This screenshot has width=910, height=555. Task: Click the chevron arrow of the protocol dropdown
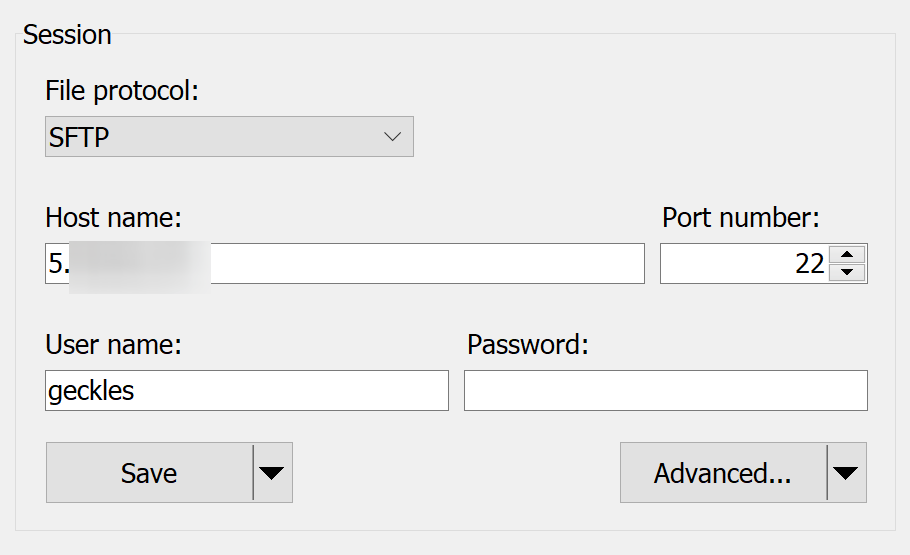(392, 137)
